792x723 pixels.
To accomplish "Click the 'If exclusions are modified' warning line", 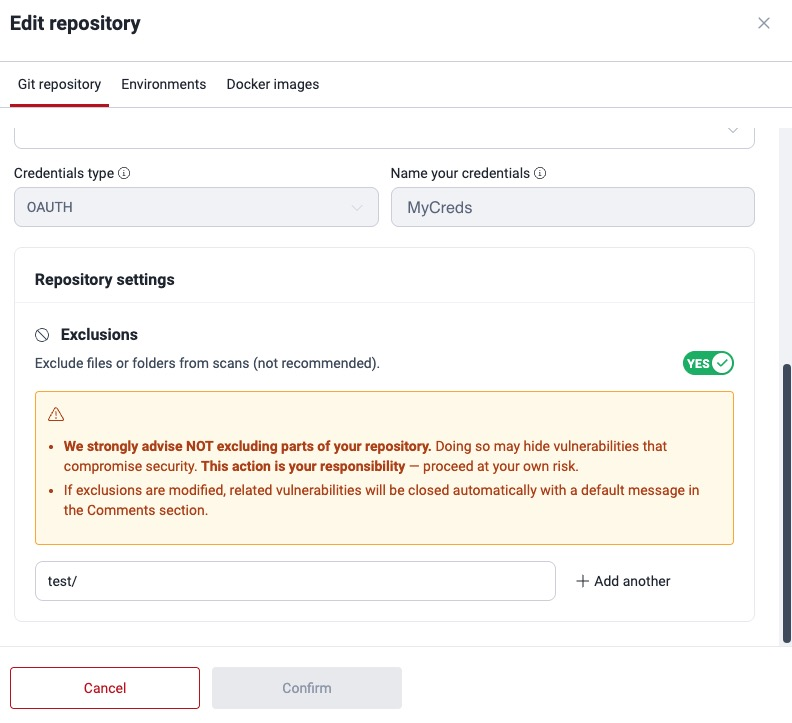I will click(x=381, y=500).
